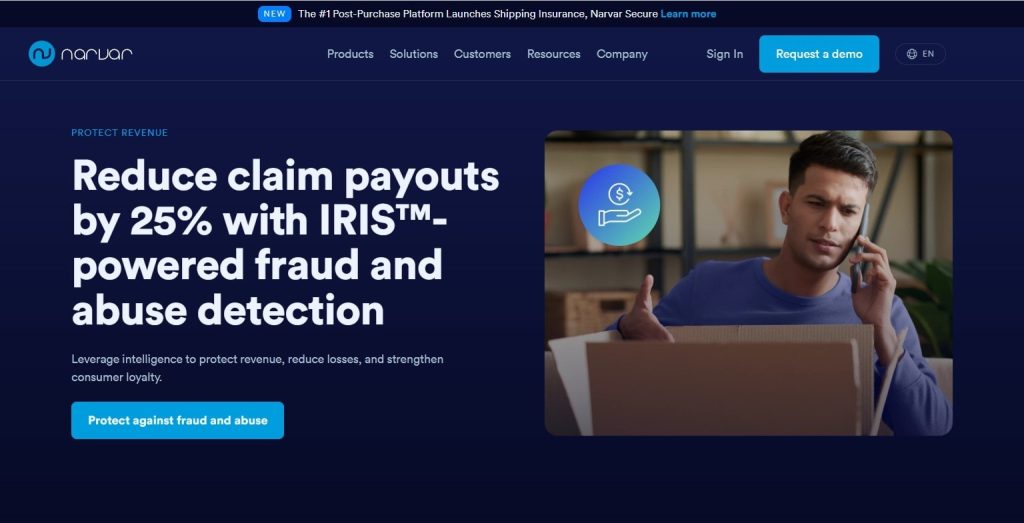Open the Company menu
Viewport: 1024px width, 523px height.
(x=622, y=54)
